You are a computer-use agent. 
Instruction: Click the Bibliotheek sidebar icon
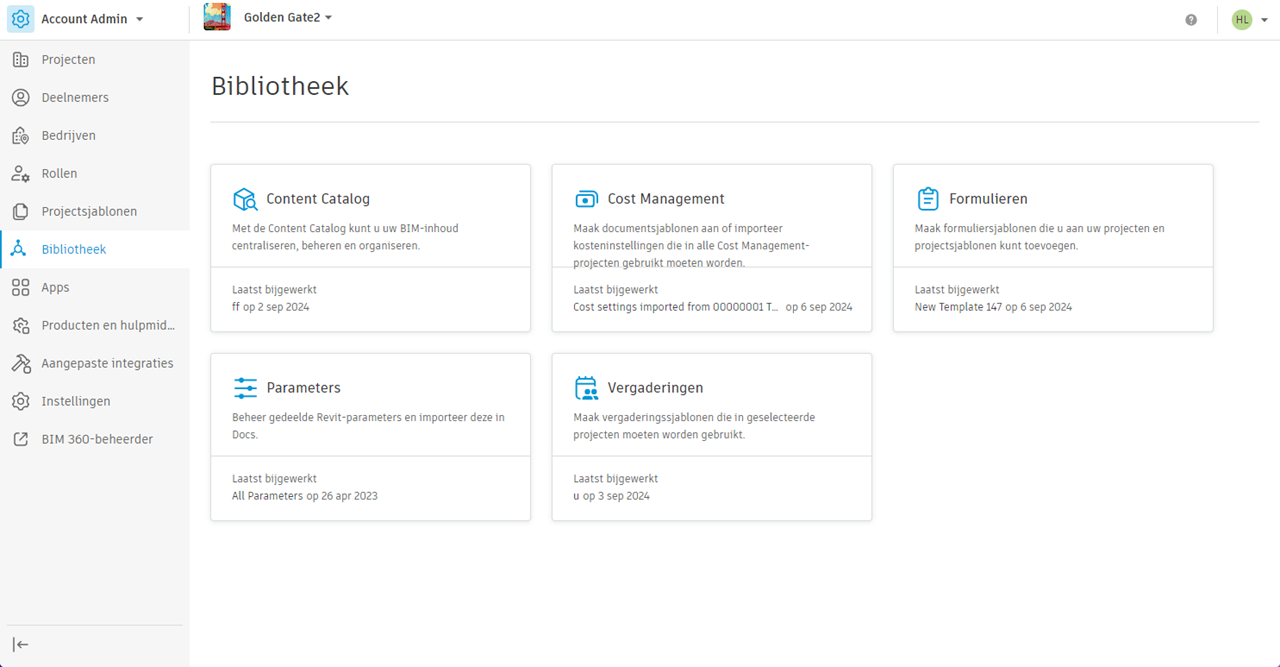tap(20, 249)
